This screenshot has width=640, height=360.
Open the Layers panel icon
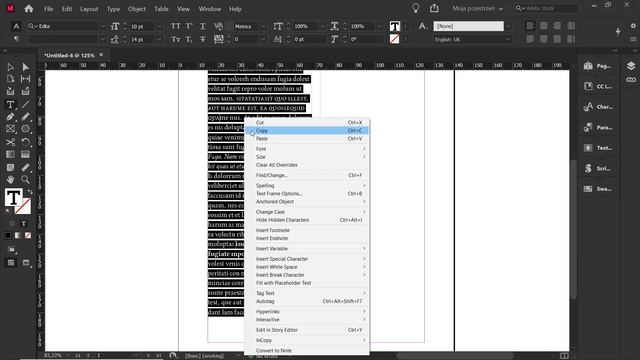pos(631,66)
